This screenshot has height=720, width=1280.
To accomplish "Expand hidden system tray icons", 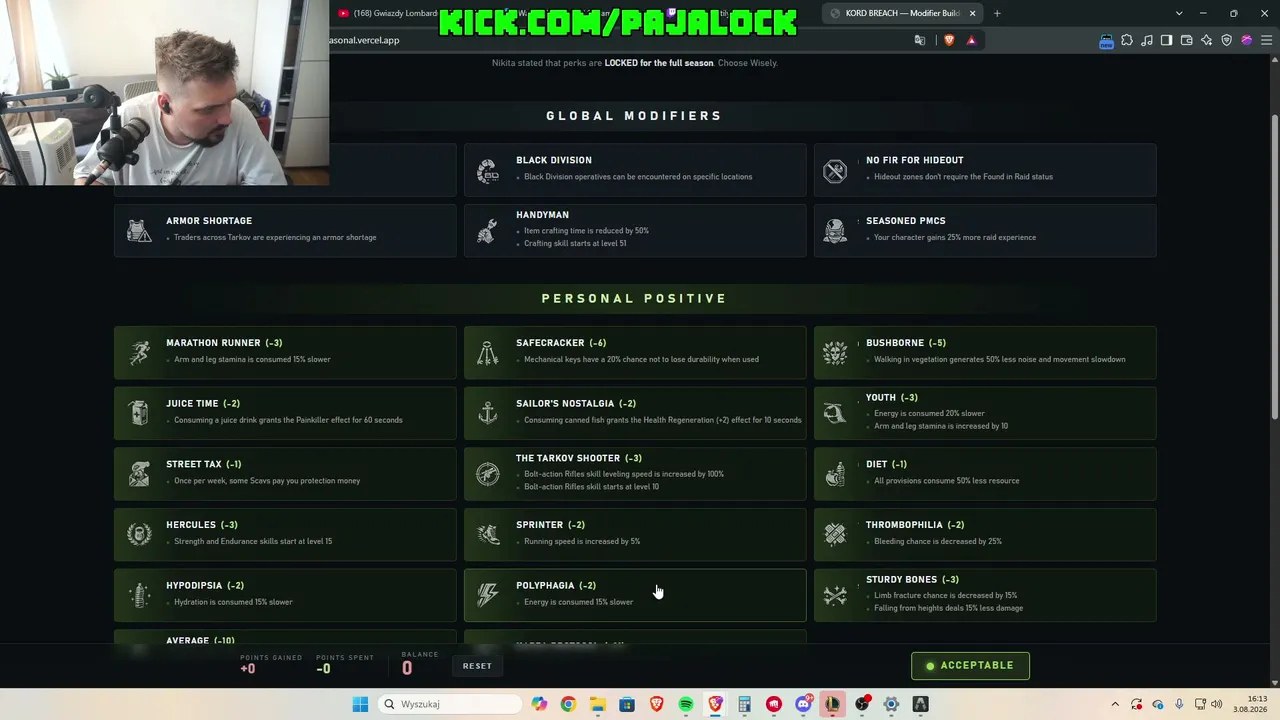I will (1115, 704).
